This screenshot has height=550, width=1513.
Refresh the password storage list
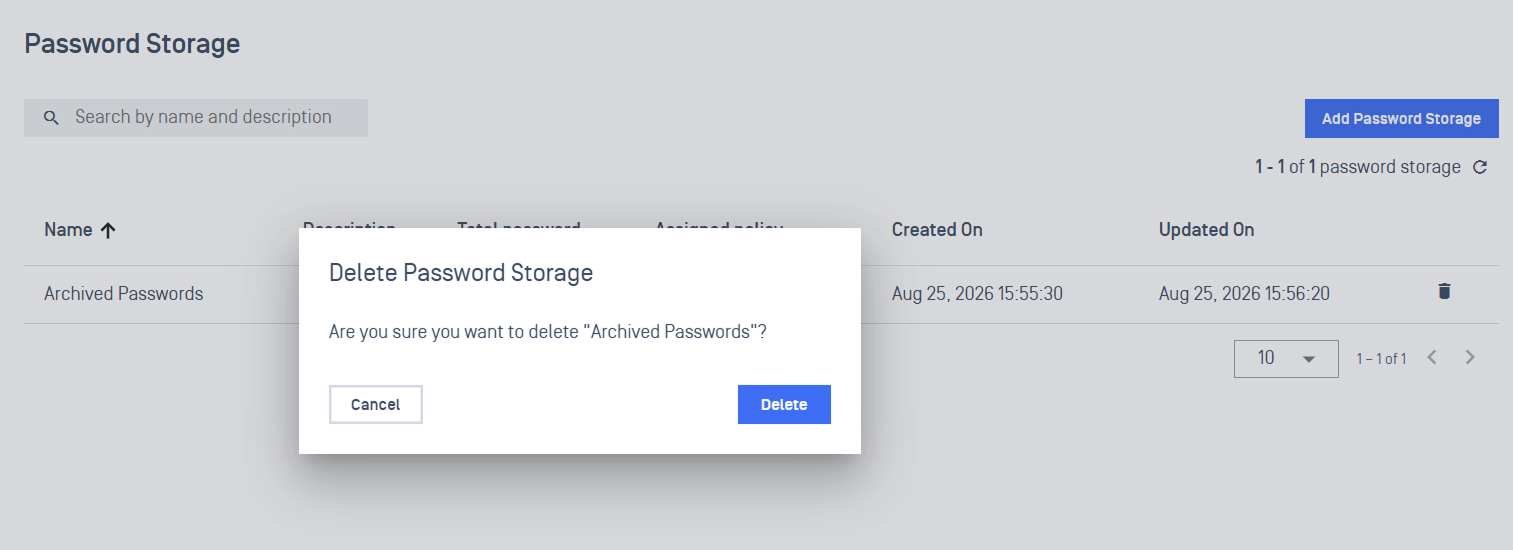pyautogui.click(x=1481, y=167)
